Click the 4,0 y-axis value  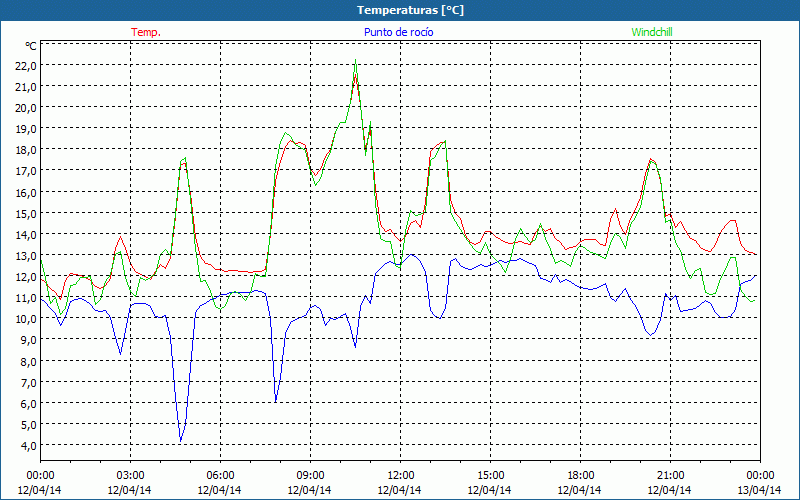point(28,446)
